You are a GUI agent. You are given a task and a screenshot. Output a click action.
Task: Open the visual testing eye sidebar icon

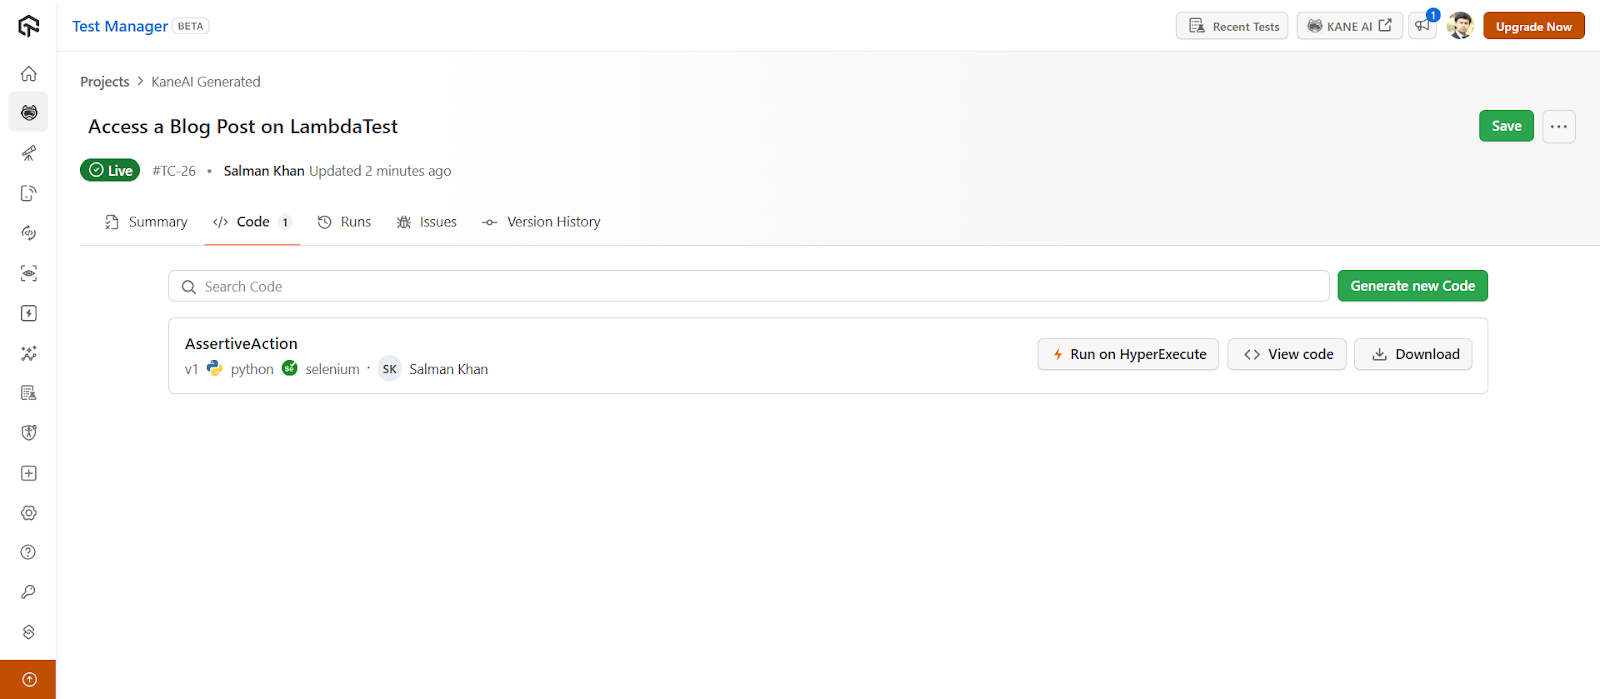[29, 273]
